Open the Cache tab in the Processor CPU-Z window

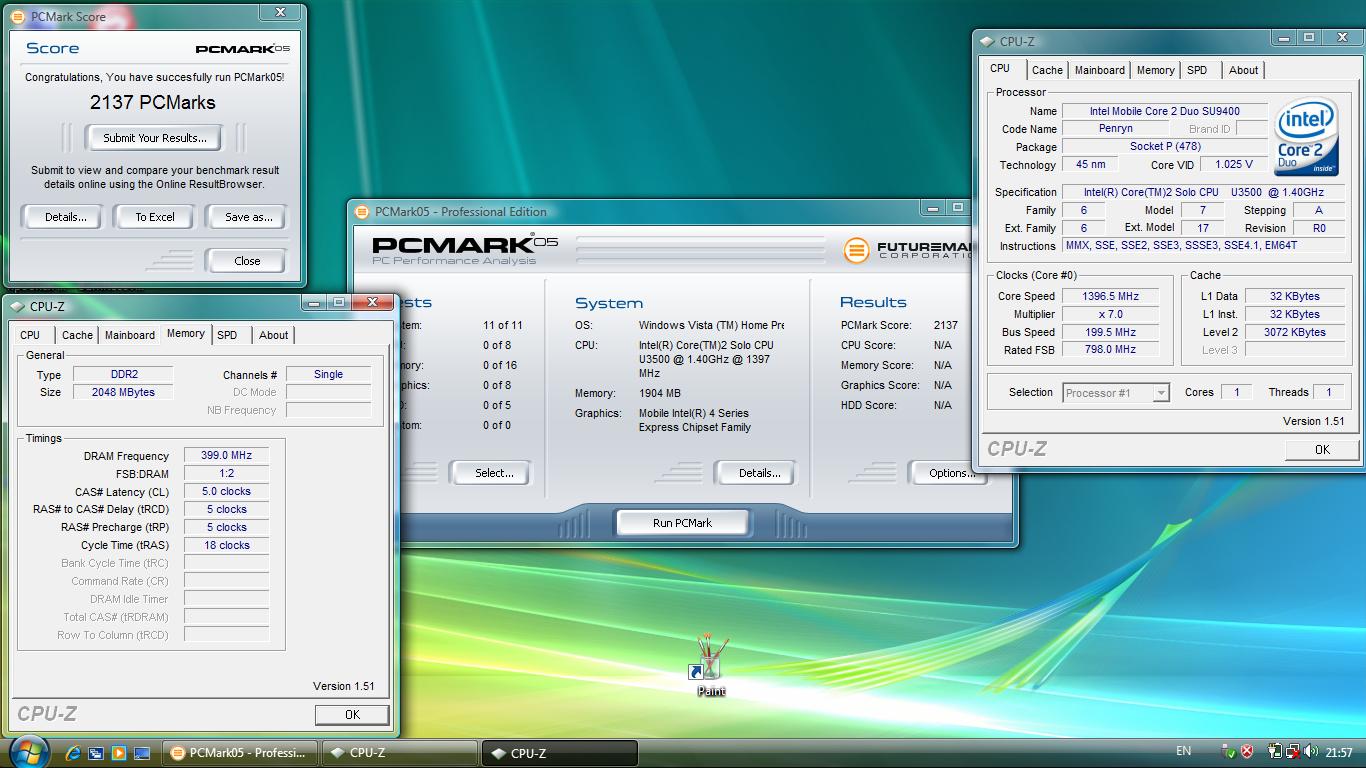(1047, 70)
